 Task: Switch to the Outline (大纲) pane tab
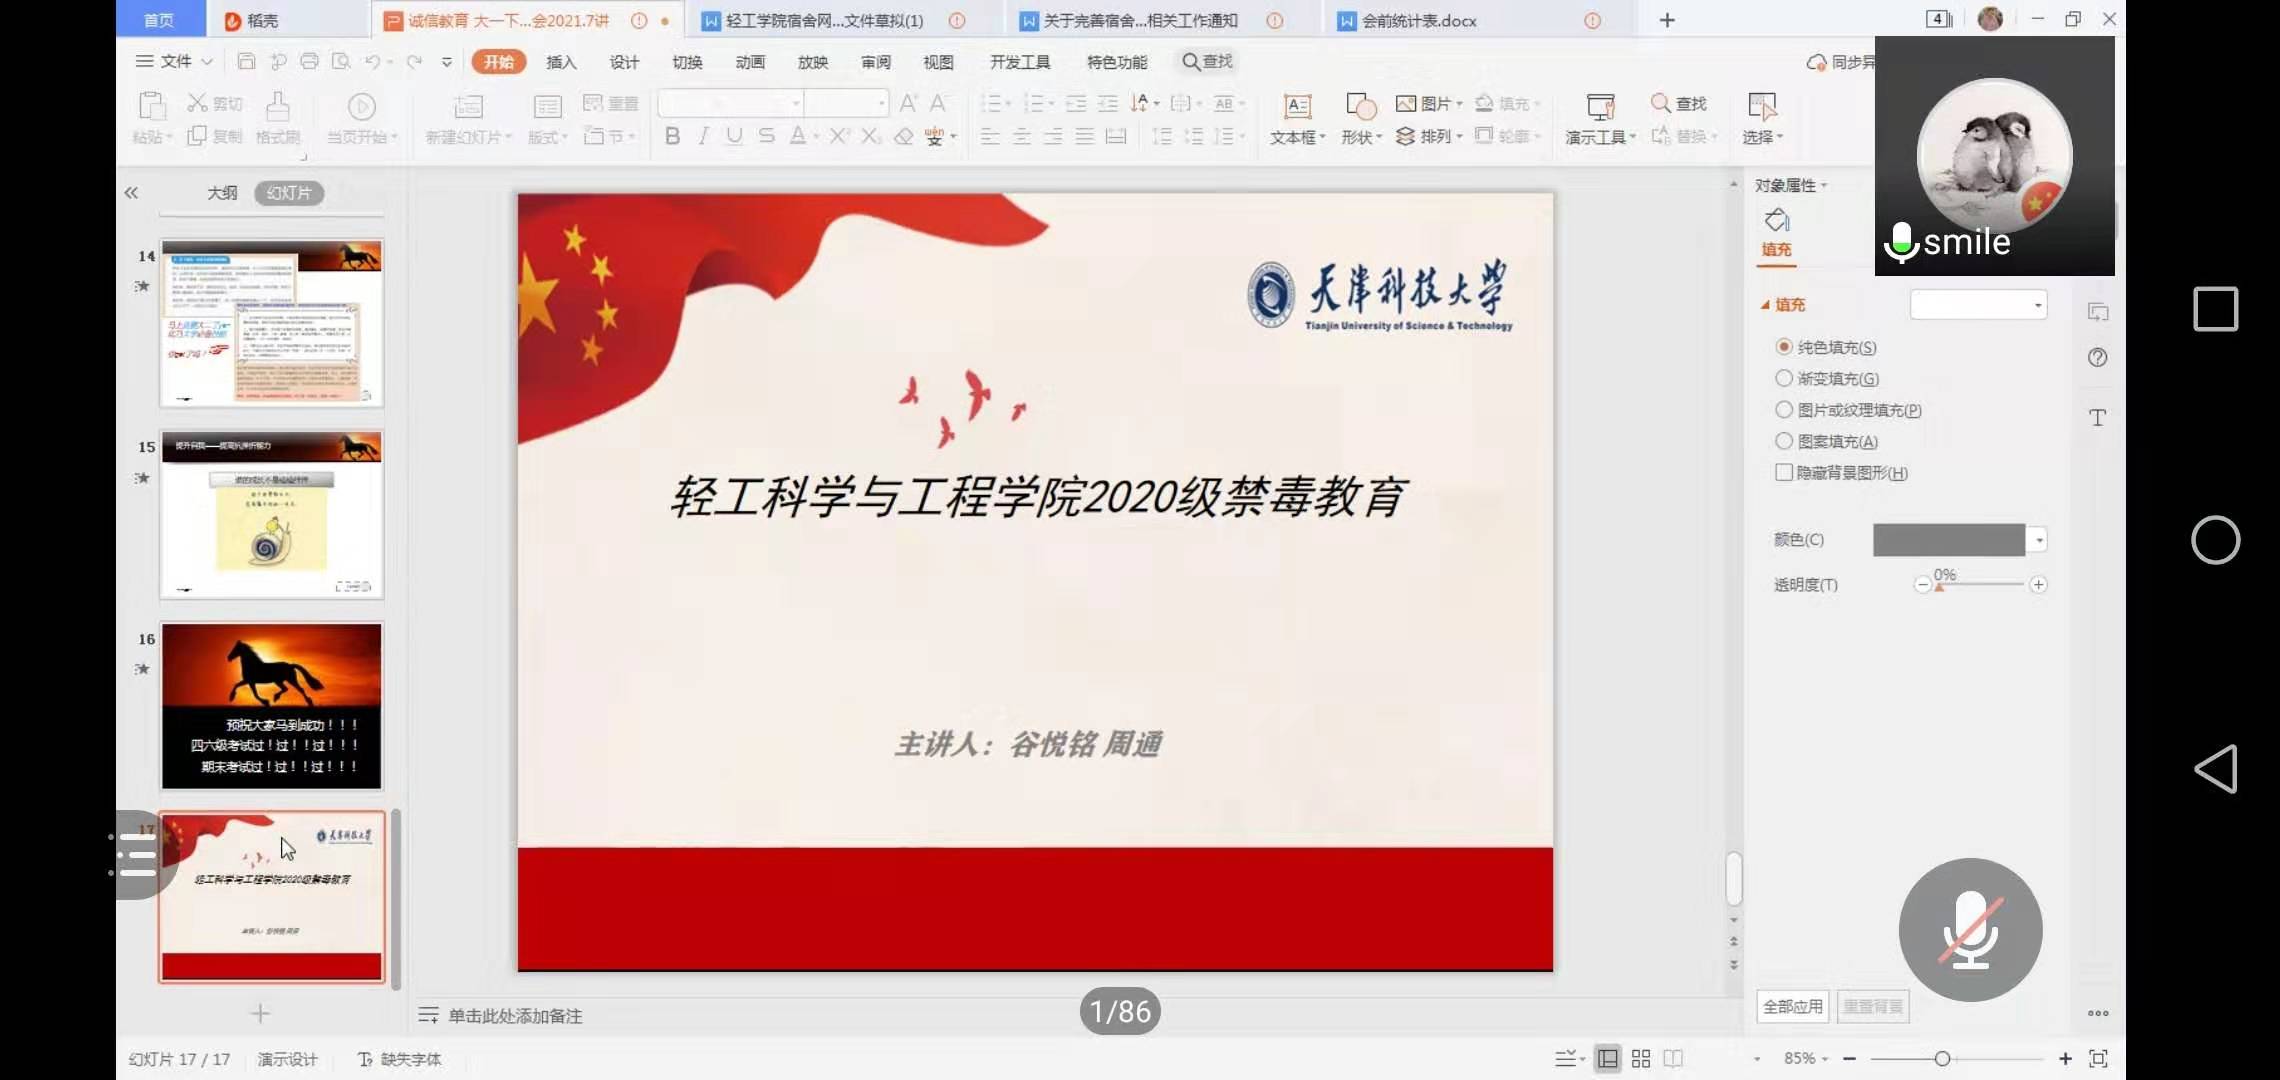(222, 193)
